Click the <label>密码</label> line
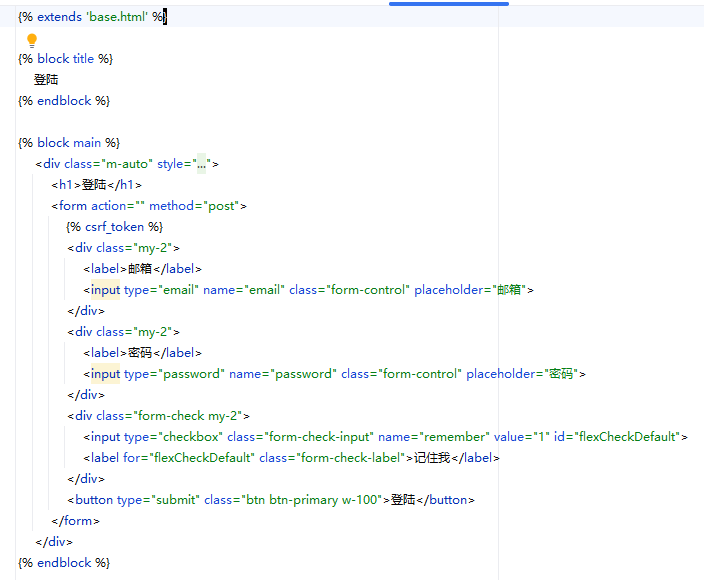This screenshot has width=704, height=580. coord(142,353)
